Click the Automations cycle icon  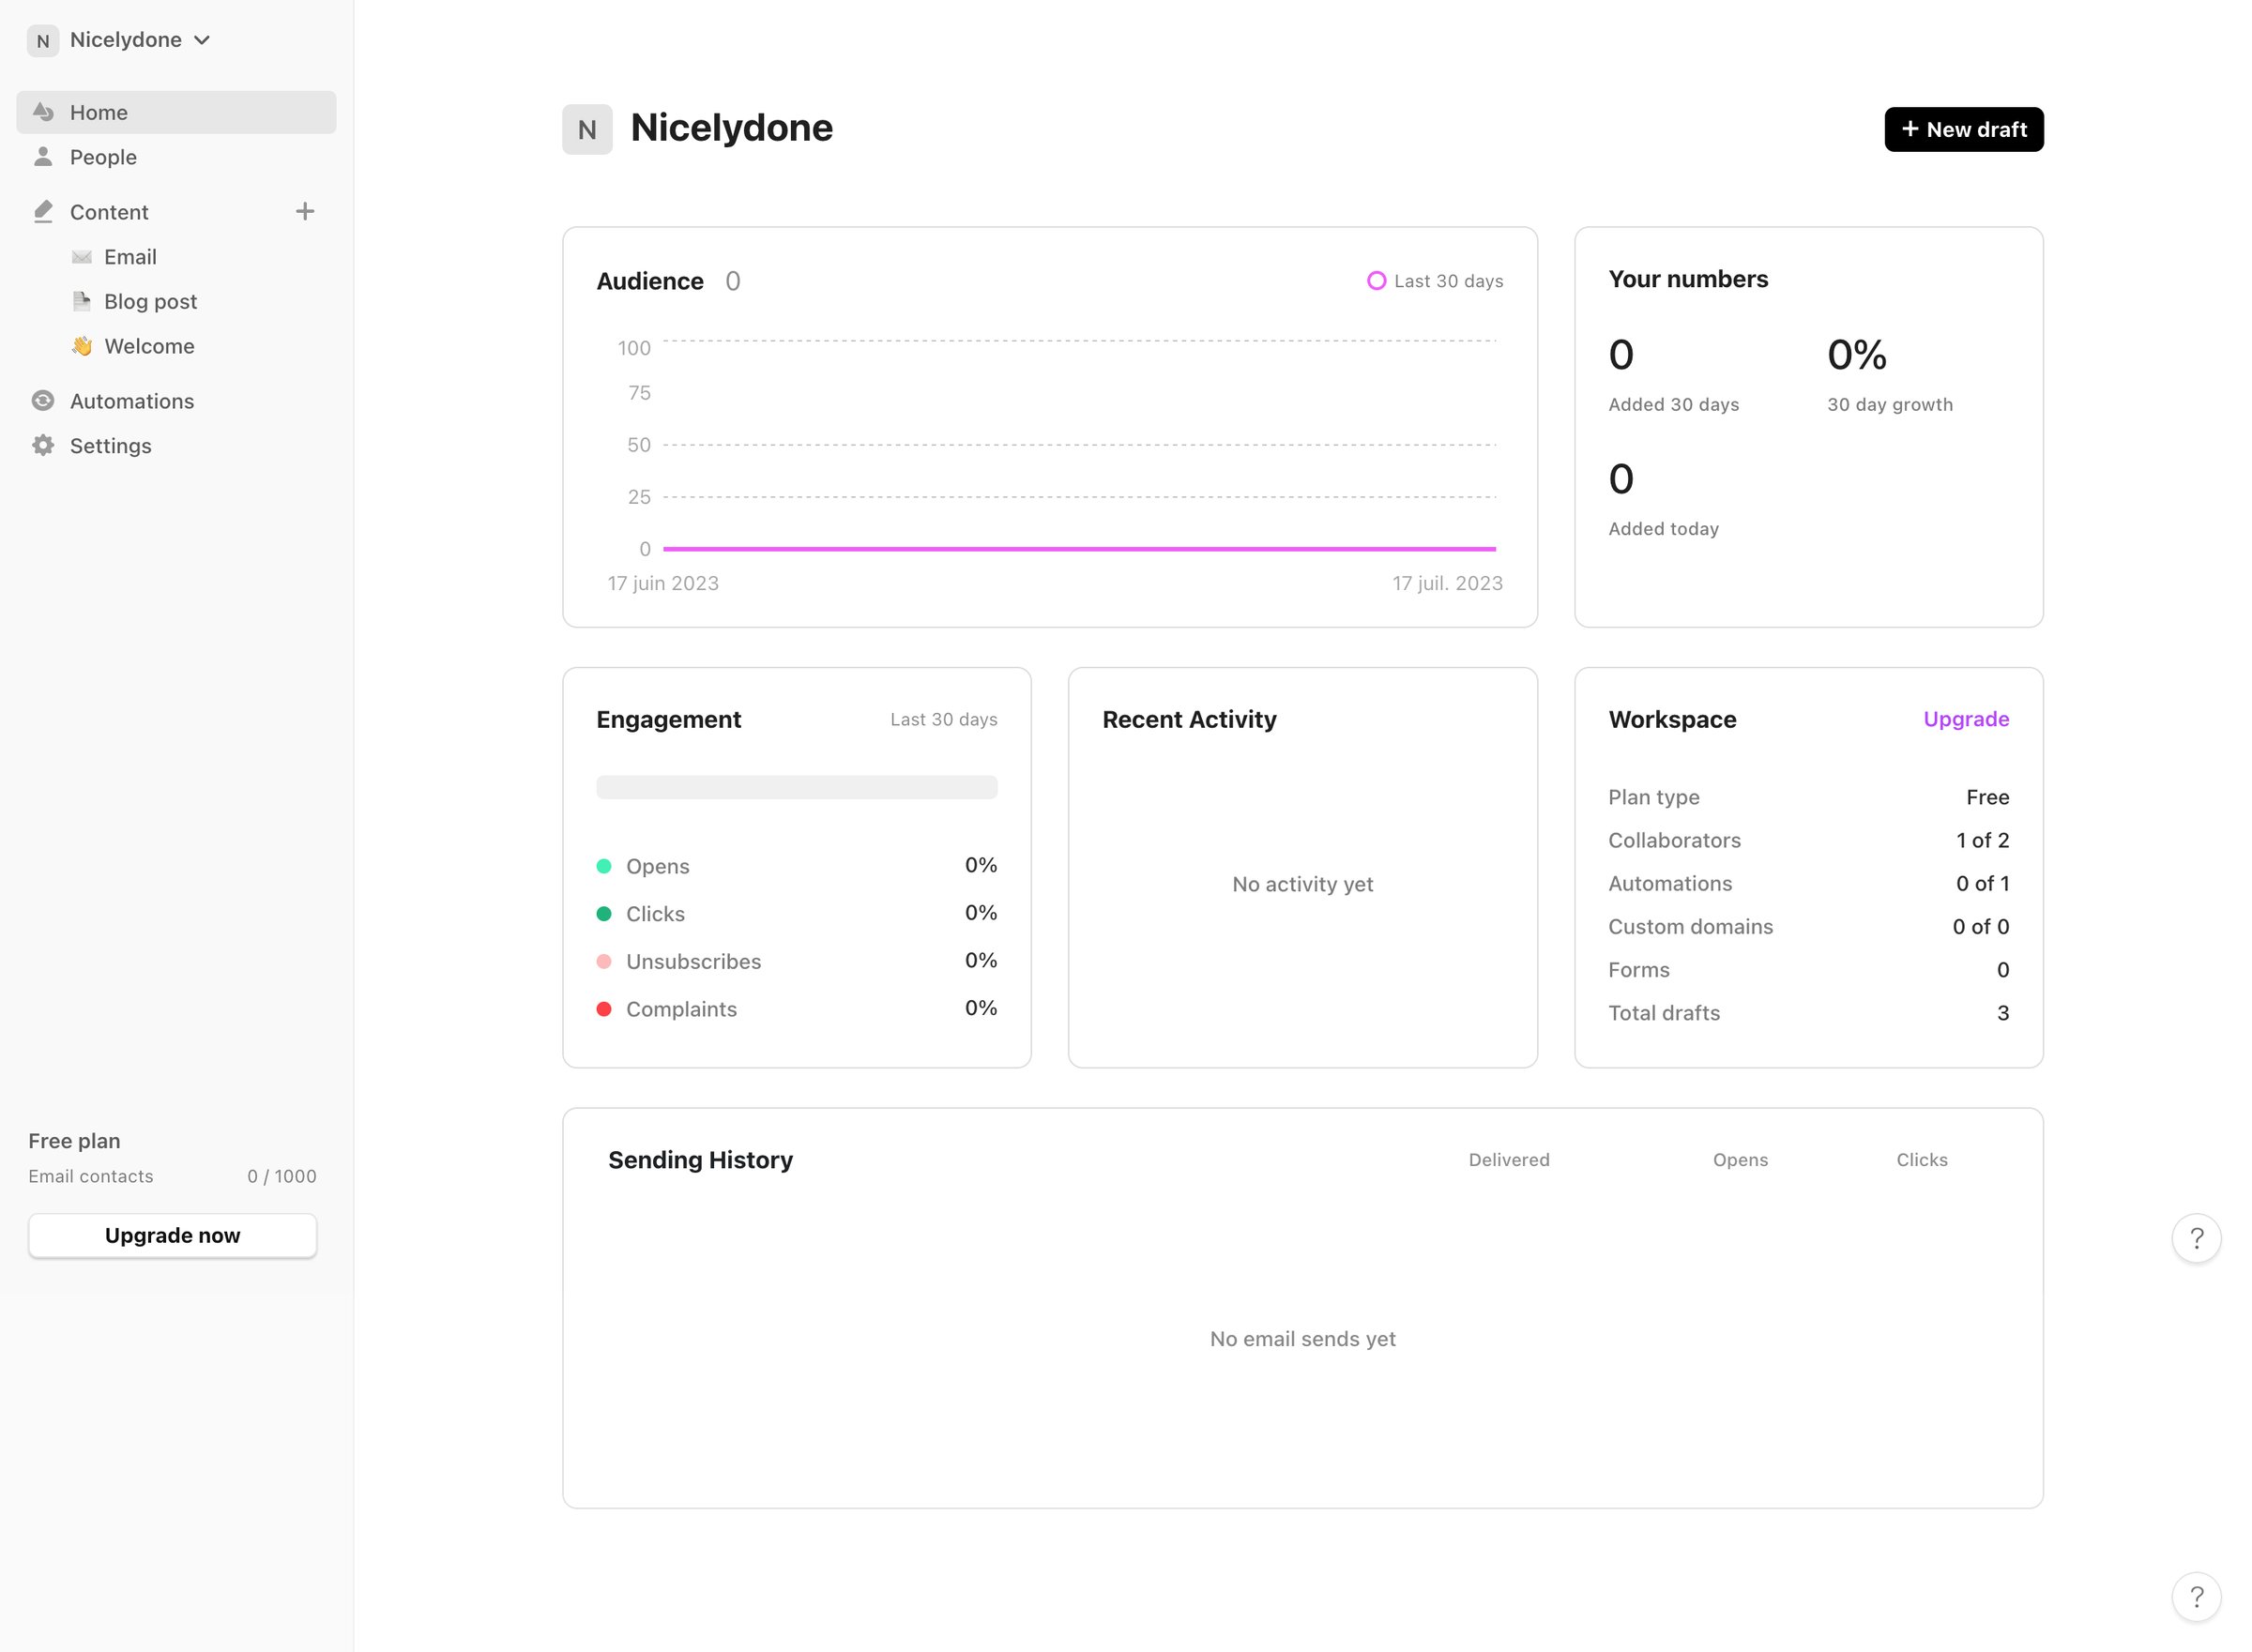(x=43, y=401)
